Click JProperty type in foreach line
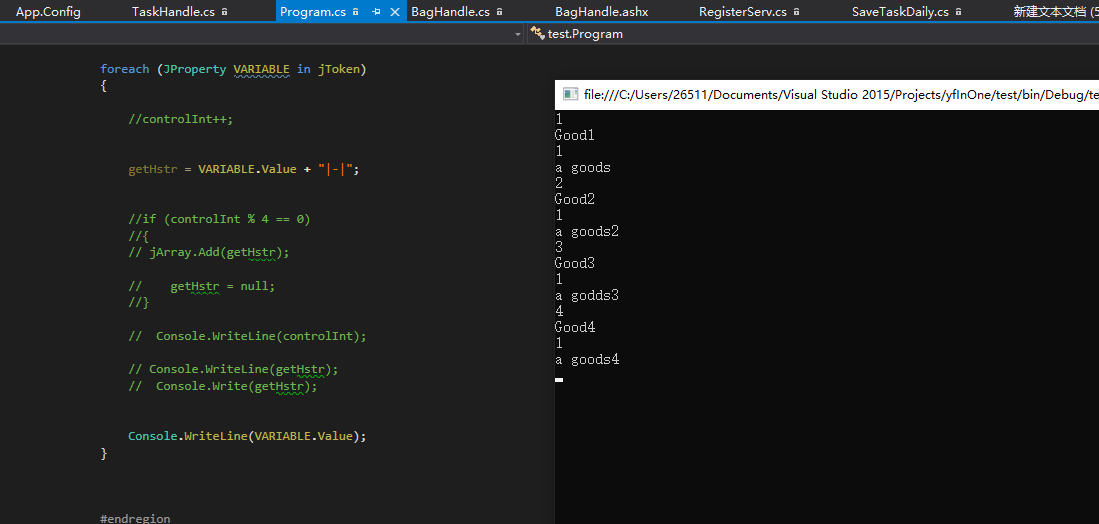 (194, 69)
